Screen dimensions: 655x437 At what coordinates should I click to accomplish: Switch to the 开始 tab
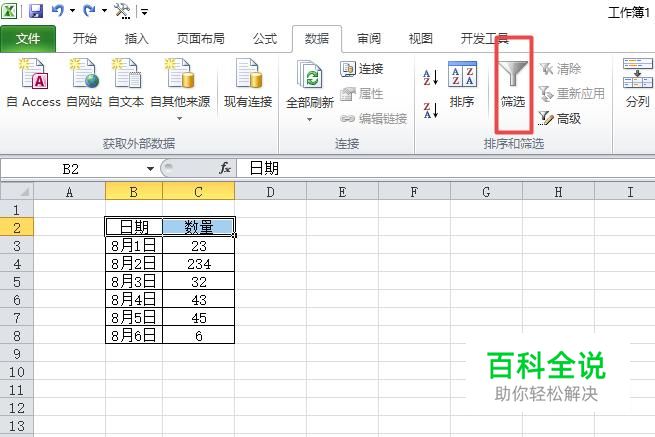coord(84,39)
